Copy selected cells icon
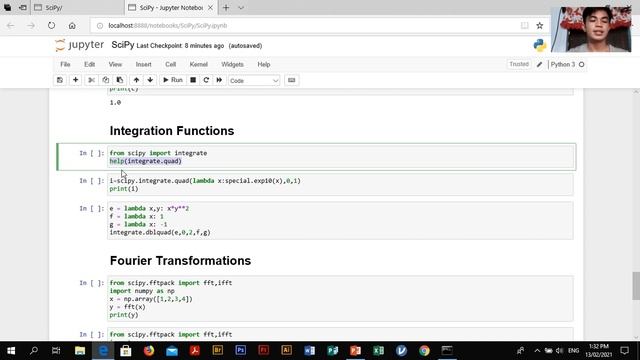 106,80
